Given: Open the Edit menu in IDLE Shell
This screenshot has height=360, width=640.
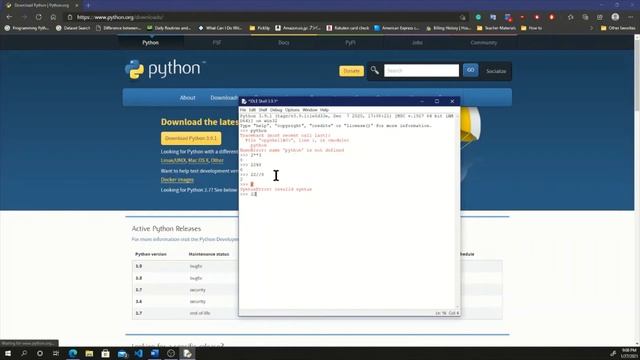Looking at the screenshot, I should coord(252,110).
